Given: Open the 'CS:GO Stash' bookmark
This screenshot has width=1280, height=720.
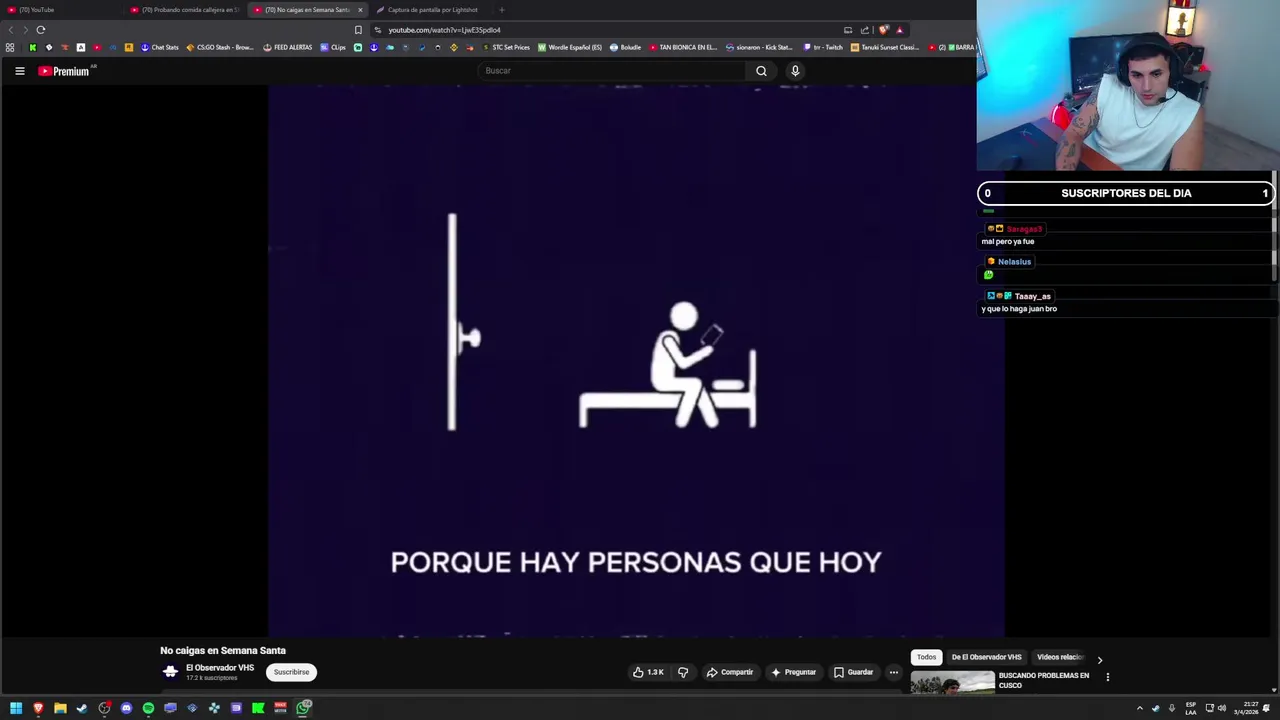Looking at the screenshot, I should point(220,47).
